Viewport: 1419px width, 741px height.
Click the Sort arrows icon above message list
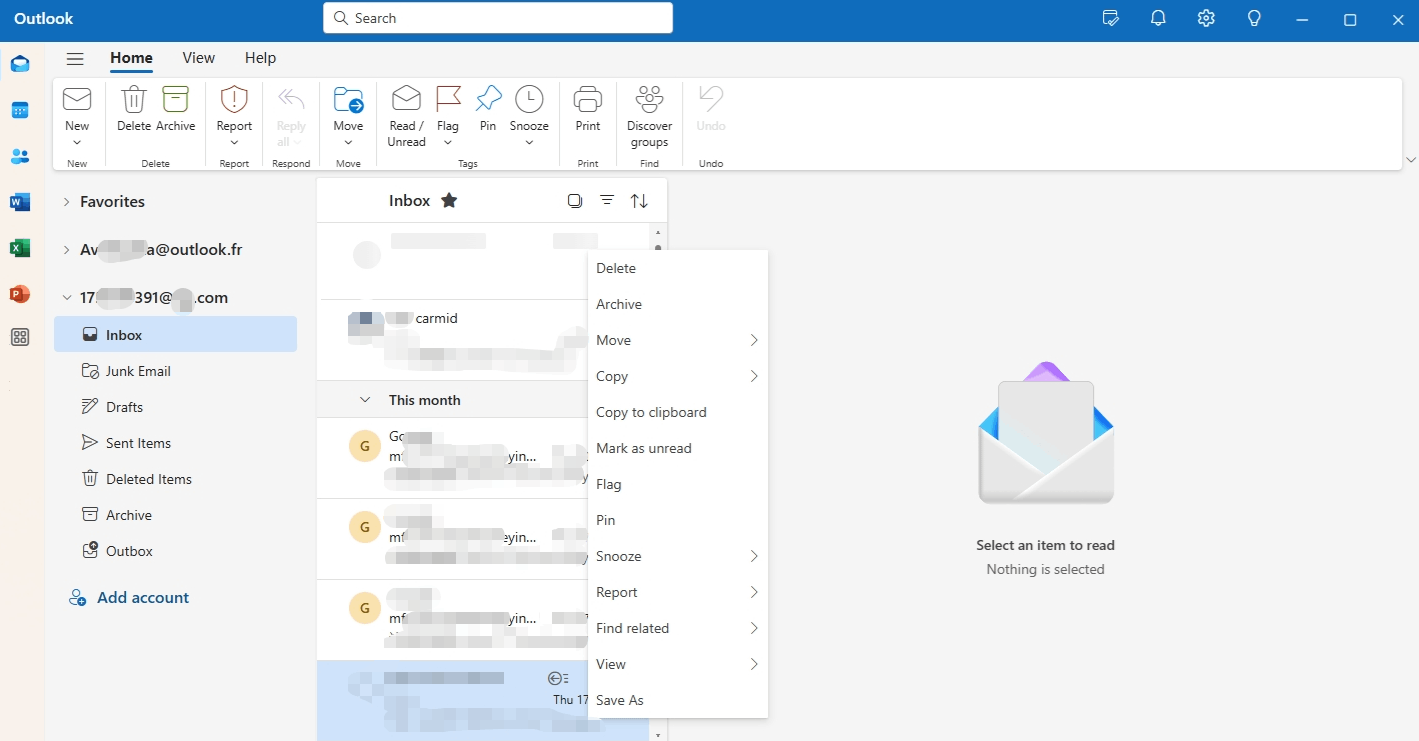coord(639,201)
